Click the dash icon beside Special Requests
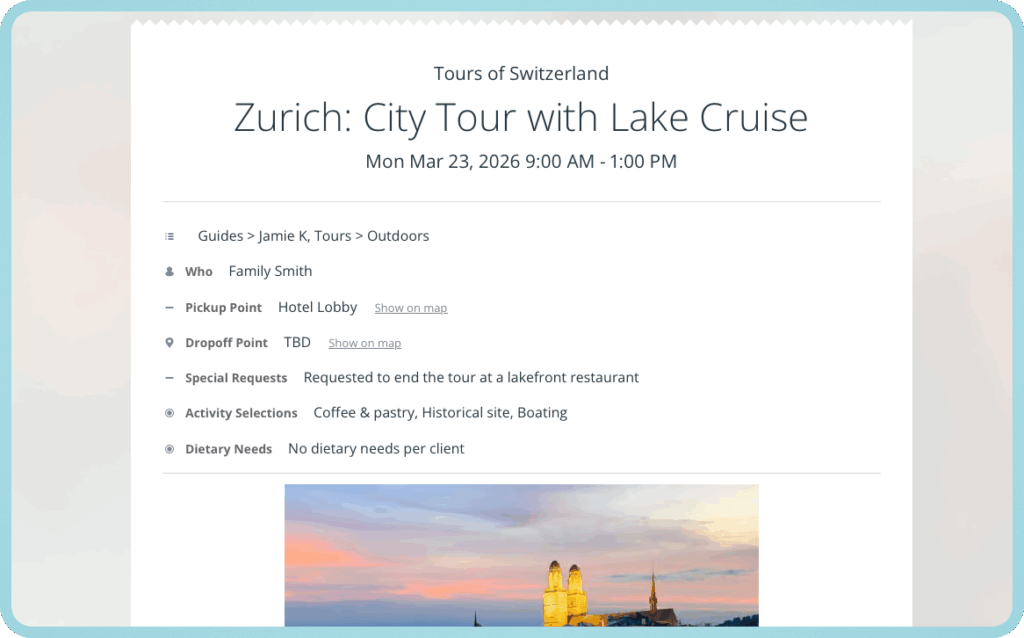The height and width of the screenshot is (638, 1024). tap(169, 378)
